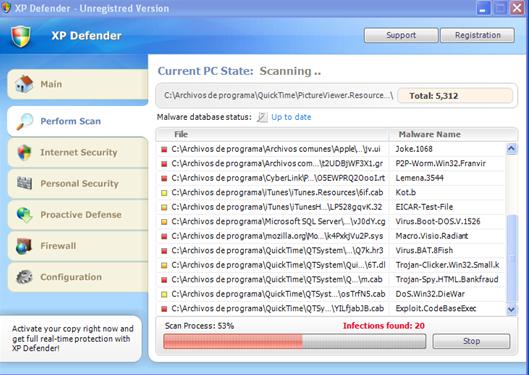Viewport: 529px width, 375px height.
Task: Select the P2P-Worm.Win32.Franvir malware name
Action: 440,164
